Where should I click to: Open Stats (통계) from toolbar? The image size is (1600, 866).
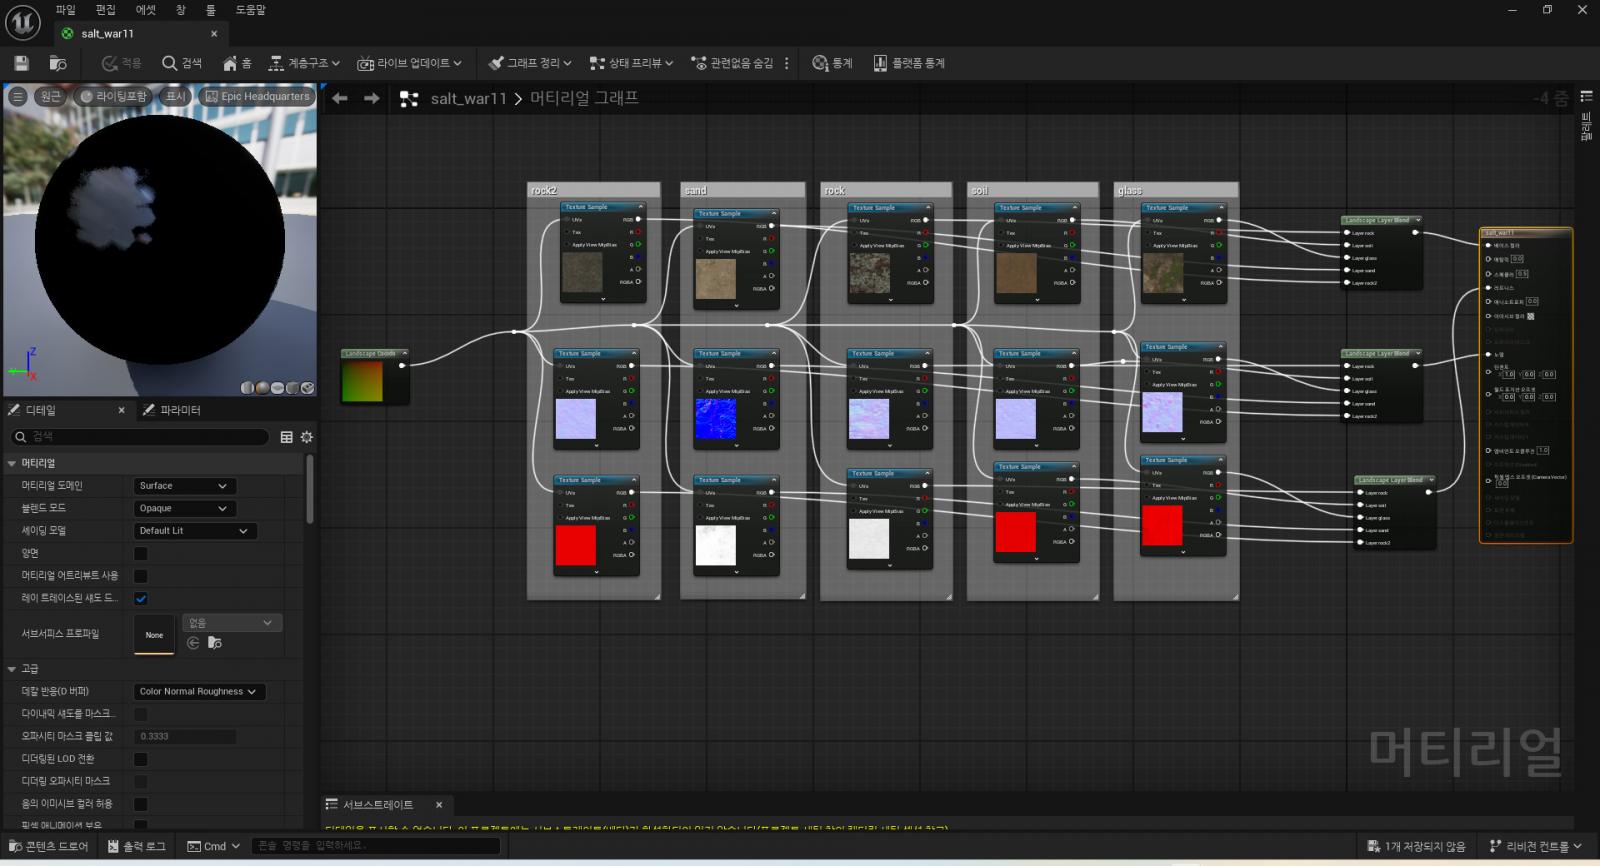coord(832,63)
